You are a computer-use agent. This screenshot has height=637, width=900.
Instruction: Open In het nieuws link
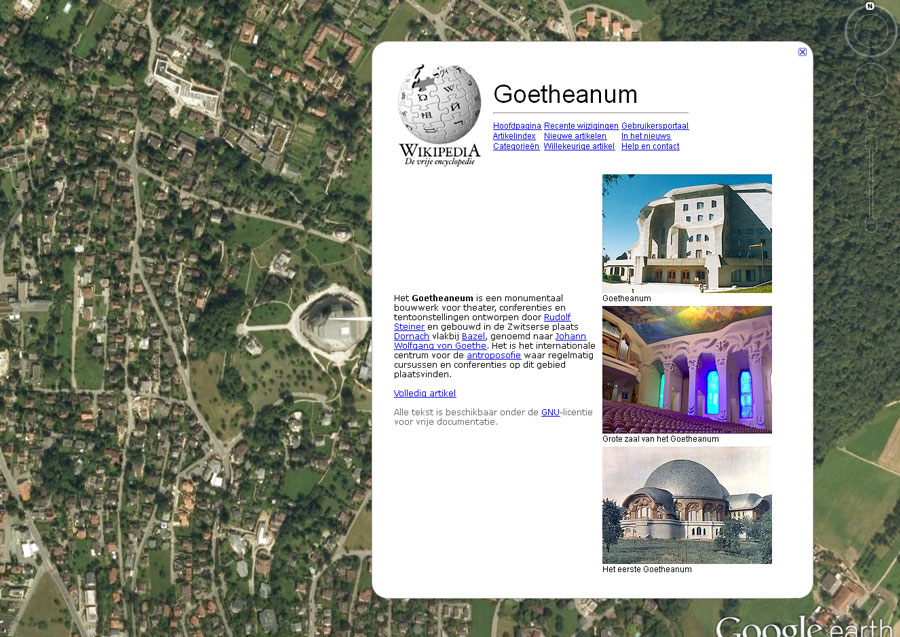646,136
